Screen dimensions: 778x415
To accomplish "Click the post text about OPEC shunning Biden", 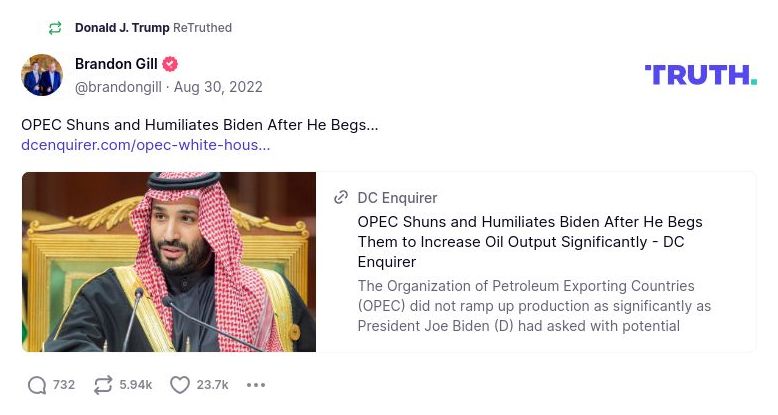I will (x=200, y=125).
